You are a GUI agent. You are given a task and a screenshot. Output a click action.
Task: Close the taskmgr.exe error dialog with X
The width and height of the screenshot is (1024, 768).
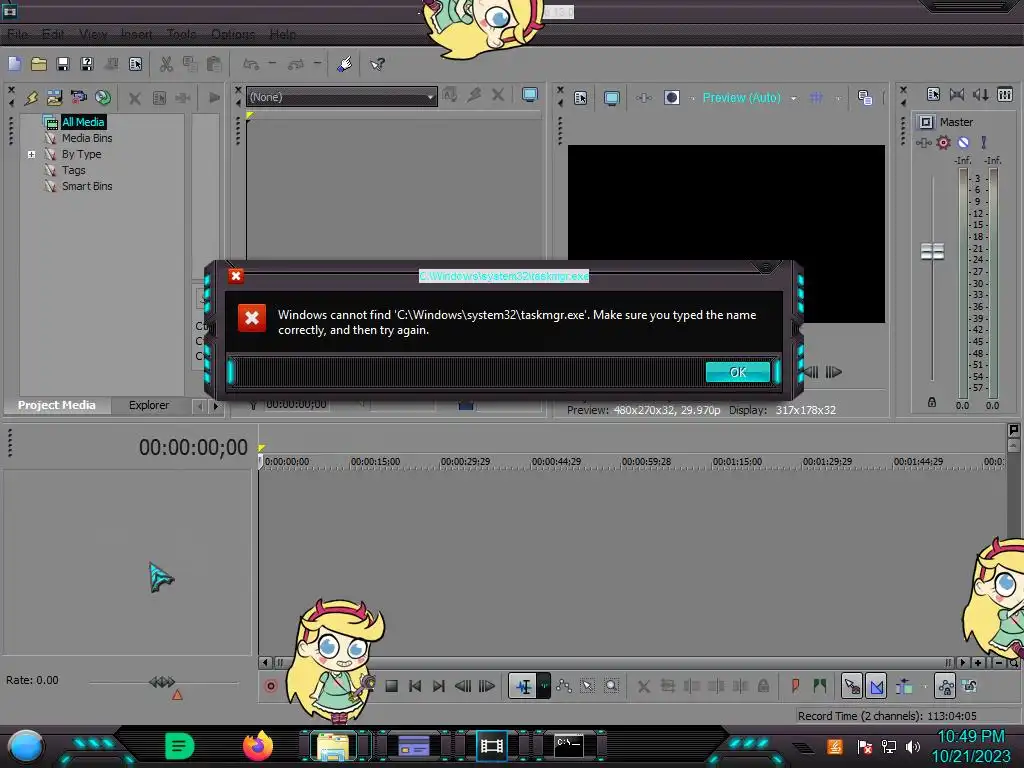pyautogui.click(x=236, y=276)
